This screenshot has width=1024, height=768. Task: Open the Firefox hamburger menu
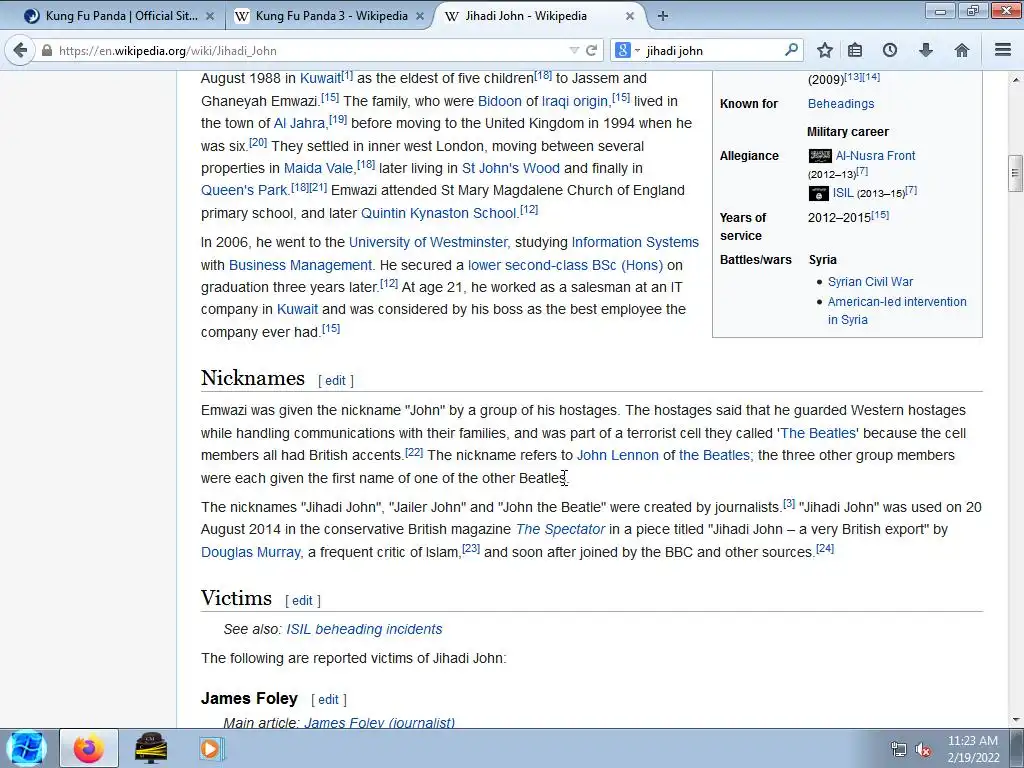pos(1003,50)
